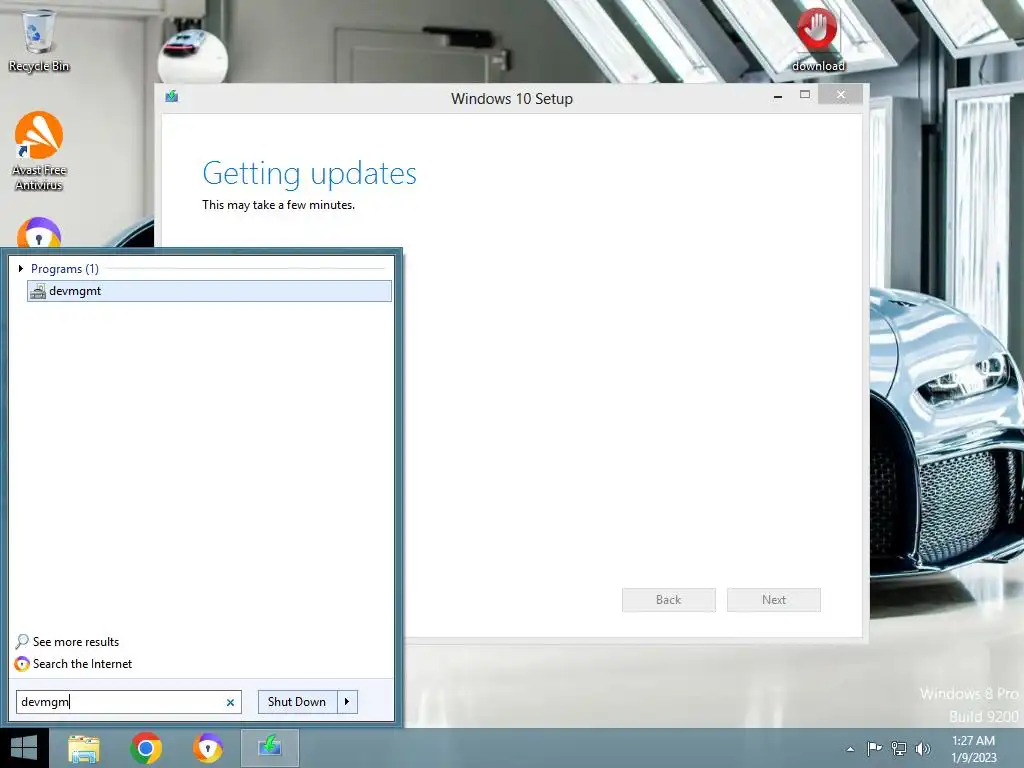The width and height of the screenshot is (1024, 768).
Task: Open Action Center flag icon in tray
Action: point(874,748)
